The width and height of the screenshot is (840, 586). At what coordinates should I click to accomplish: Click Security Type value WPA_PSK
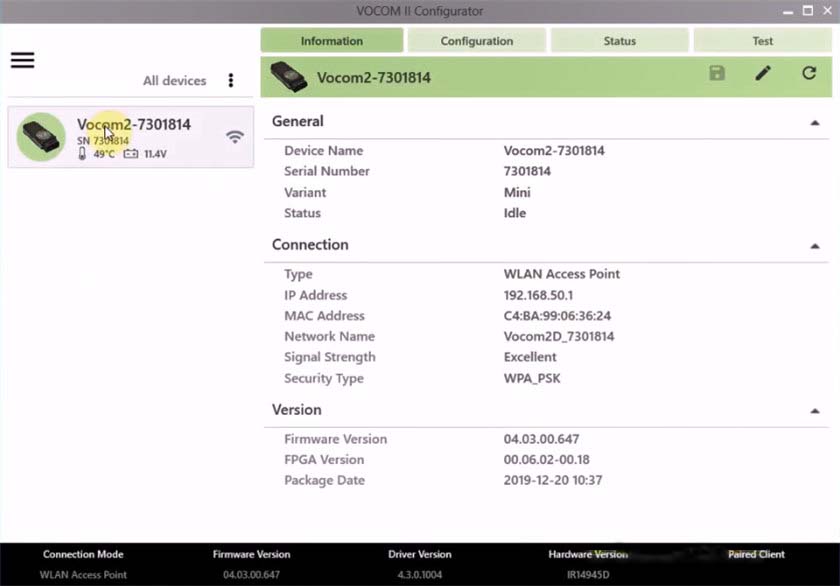532,378
